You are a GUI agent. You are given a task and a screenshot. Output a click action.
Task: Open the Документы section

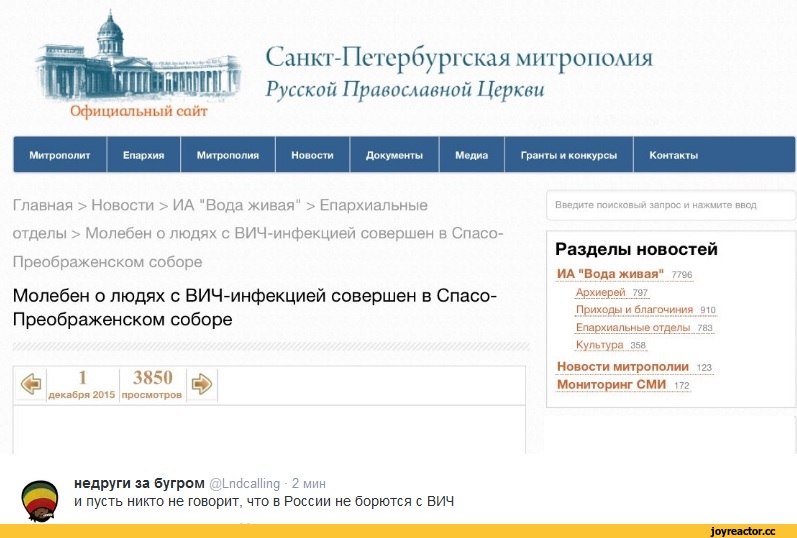tap(396, 155)
